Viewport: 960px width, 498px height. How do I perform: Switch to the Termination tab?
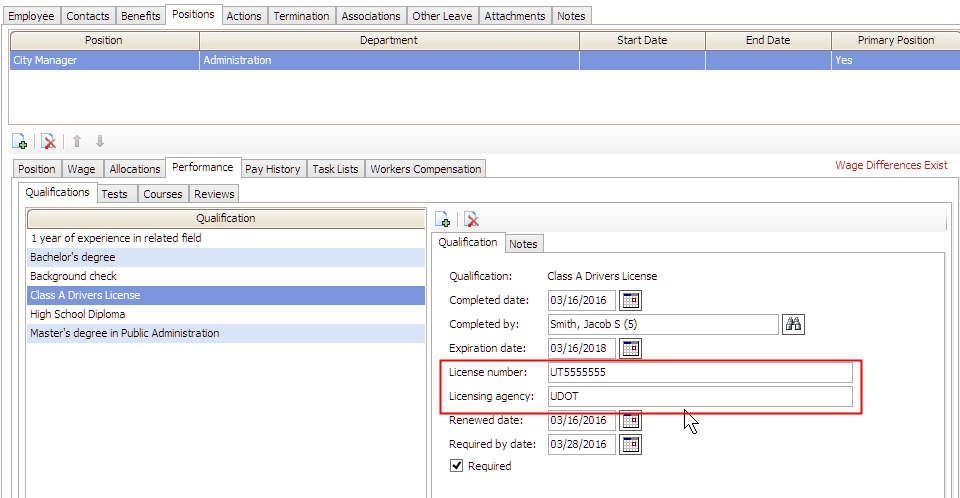[301, 16]
